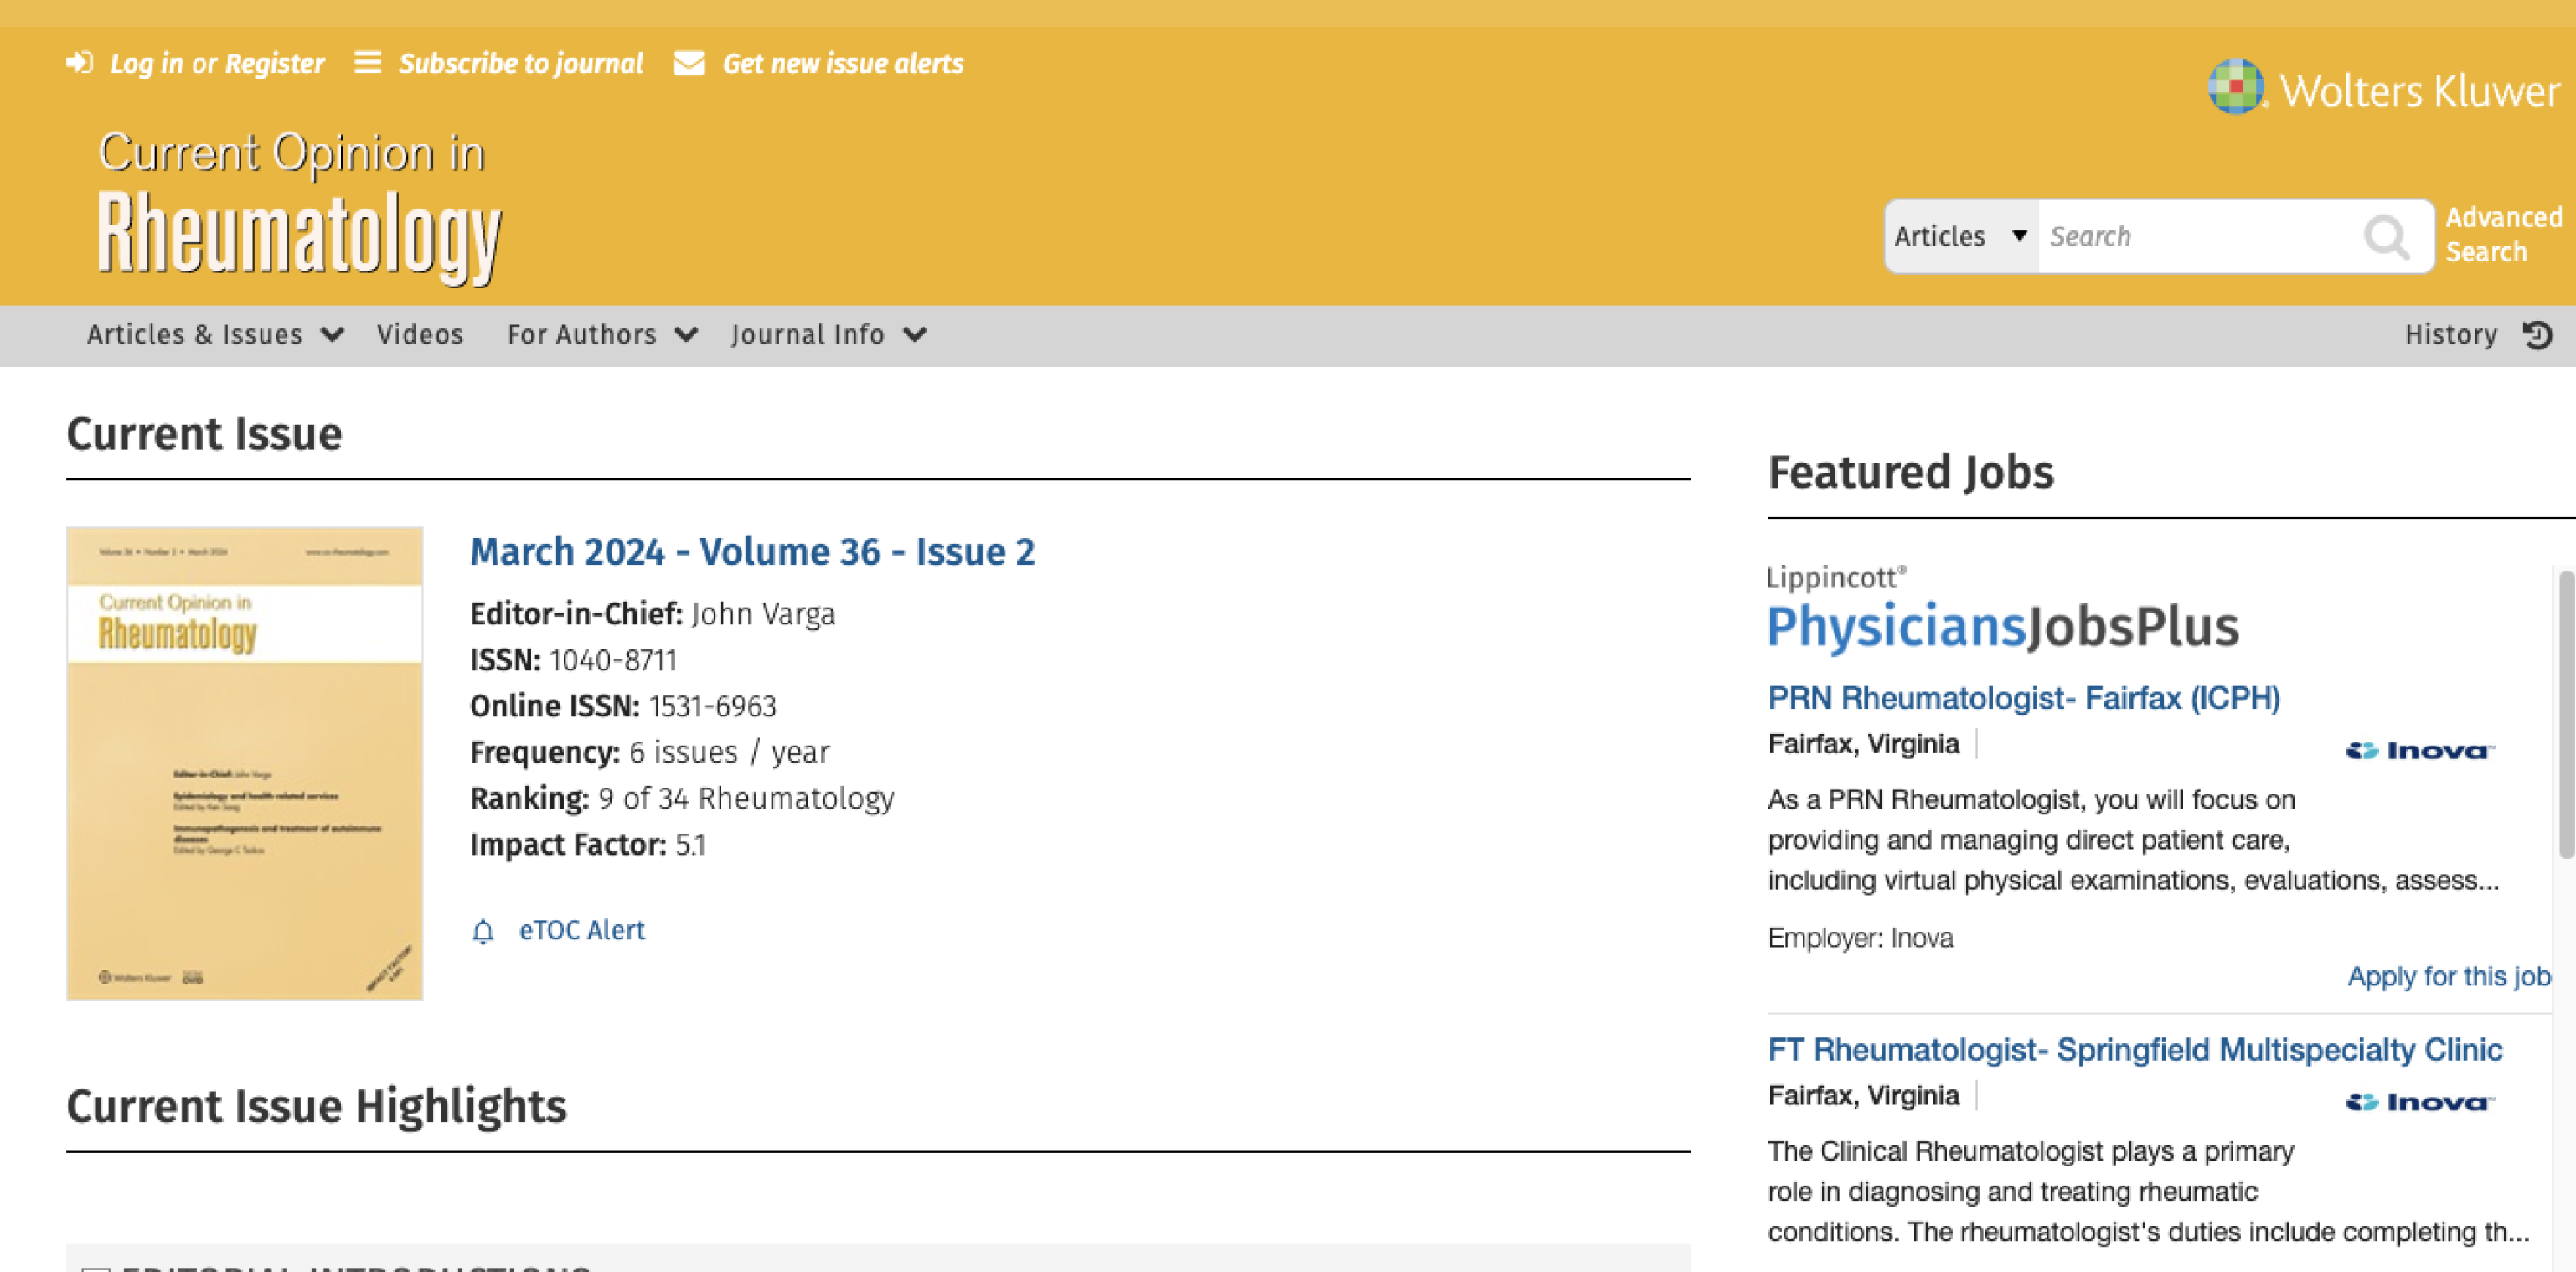The image size is (2576, 1272).
Task: Open PRN Rheumatologist- Fairfax (ICPH) job
Action: click(x=2024, y=697)
